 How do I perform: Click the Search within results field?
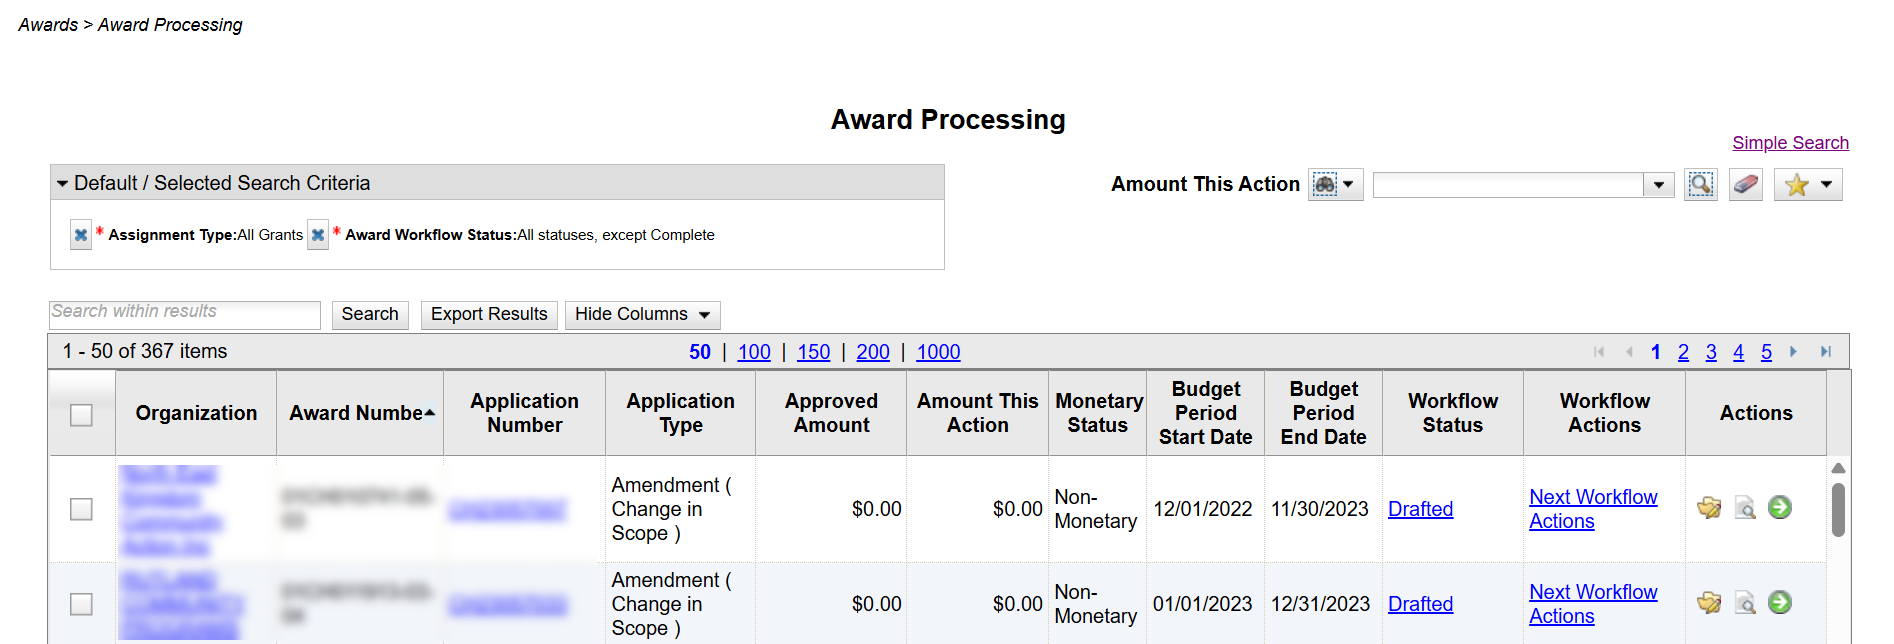coord(185,314)
